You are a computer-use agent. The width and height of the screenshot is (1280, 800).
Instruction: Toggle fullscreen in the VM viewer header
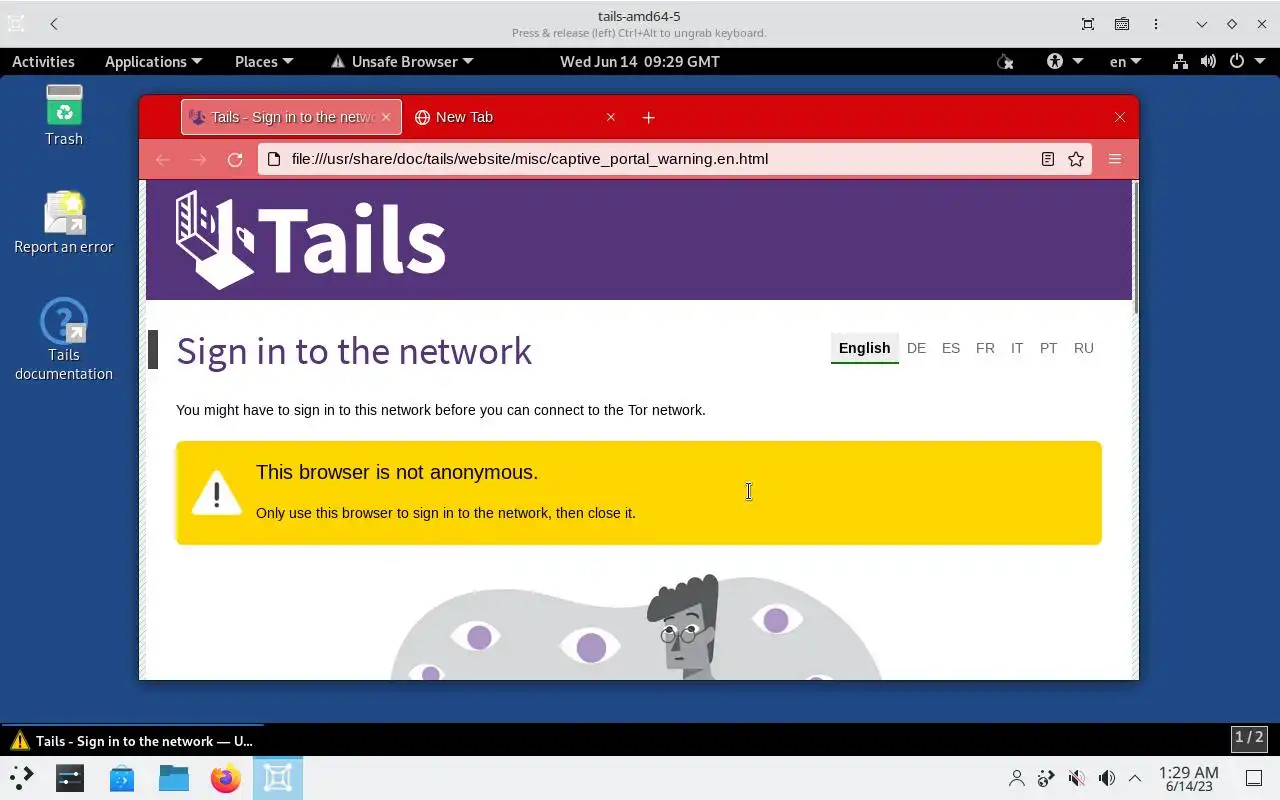pos(1088,24)
